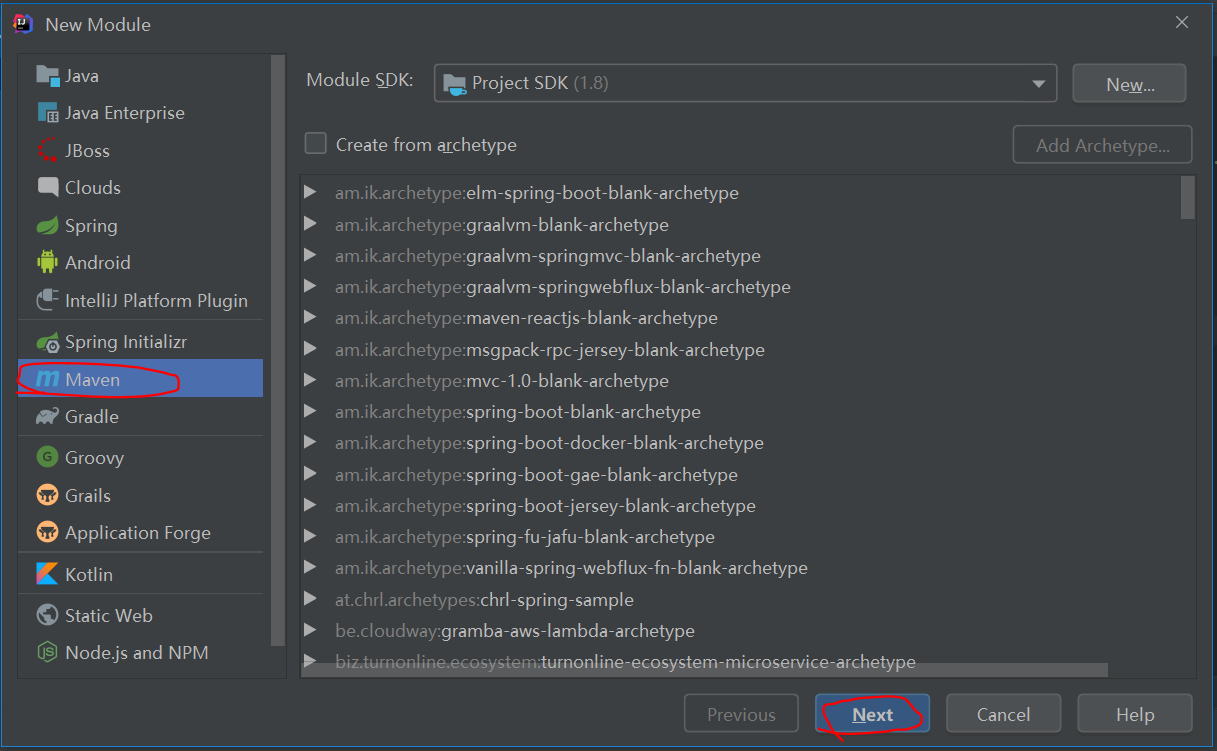The image size is (1217, 751).
Task: Select the Maven m icon
Action: [47, 379]
